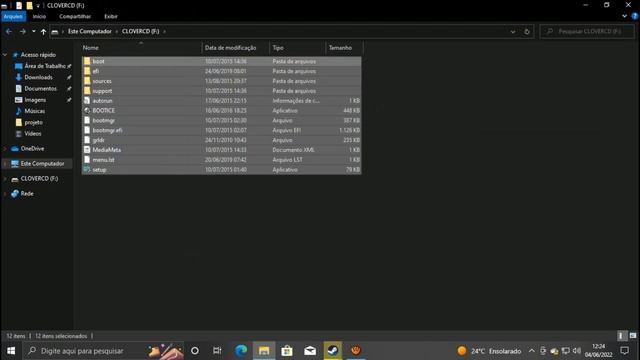The height and width of the screenshot is (360, 640).
Task: Select the boot folder icon
Action: point(87,61)
